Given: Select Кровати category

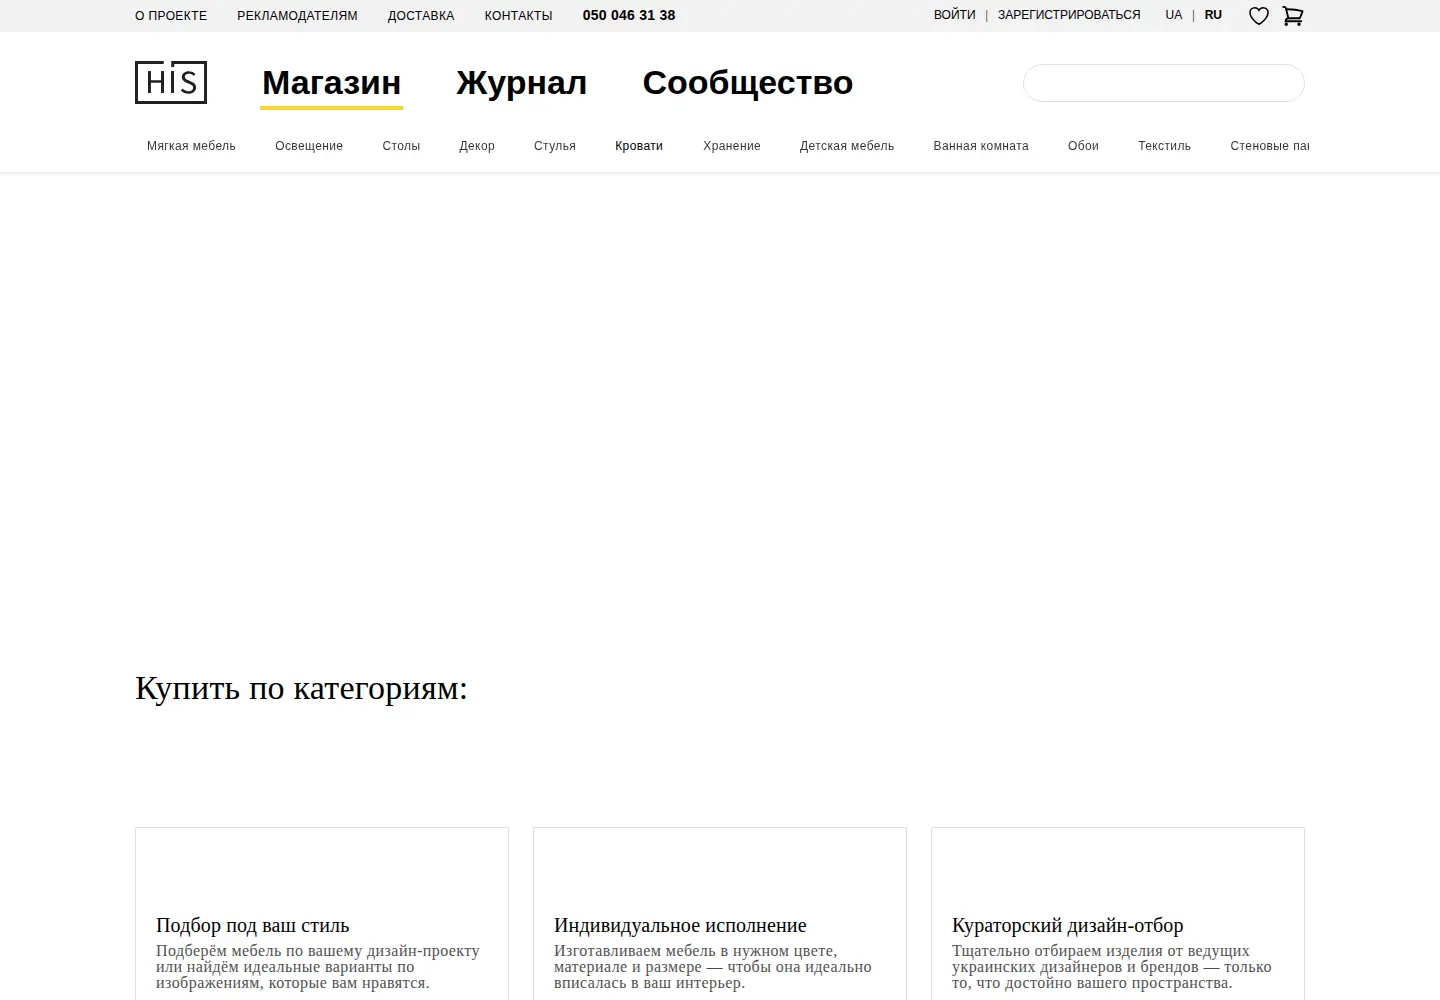Looking at the screenshot, I should pos(639,146).
